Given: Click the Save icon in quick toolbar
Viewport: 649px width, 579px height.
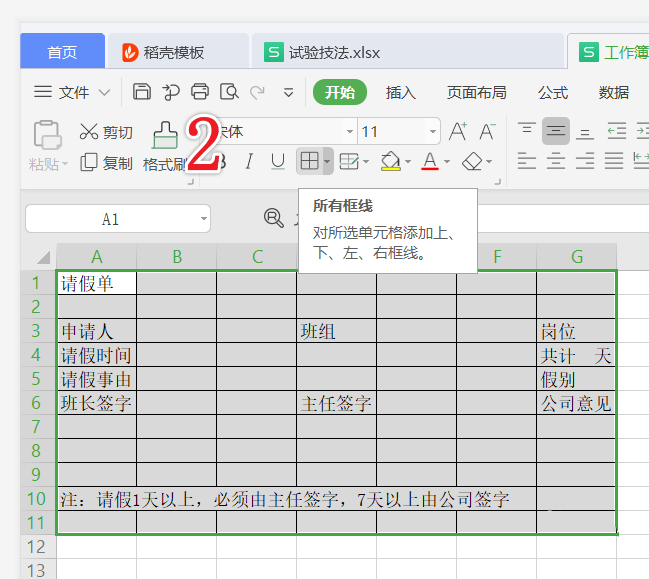Looking at the screenshot, I should coord(142,91).
